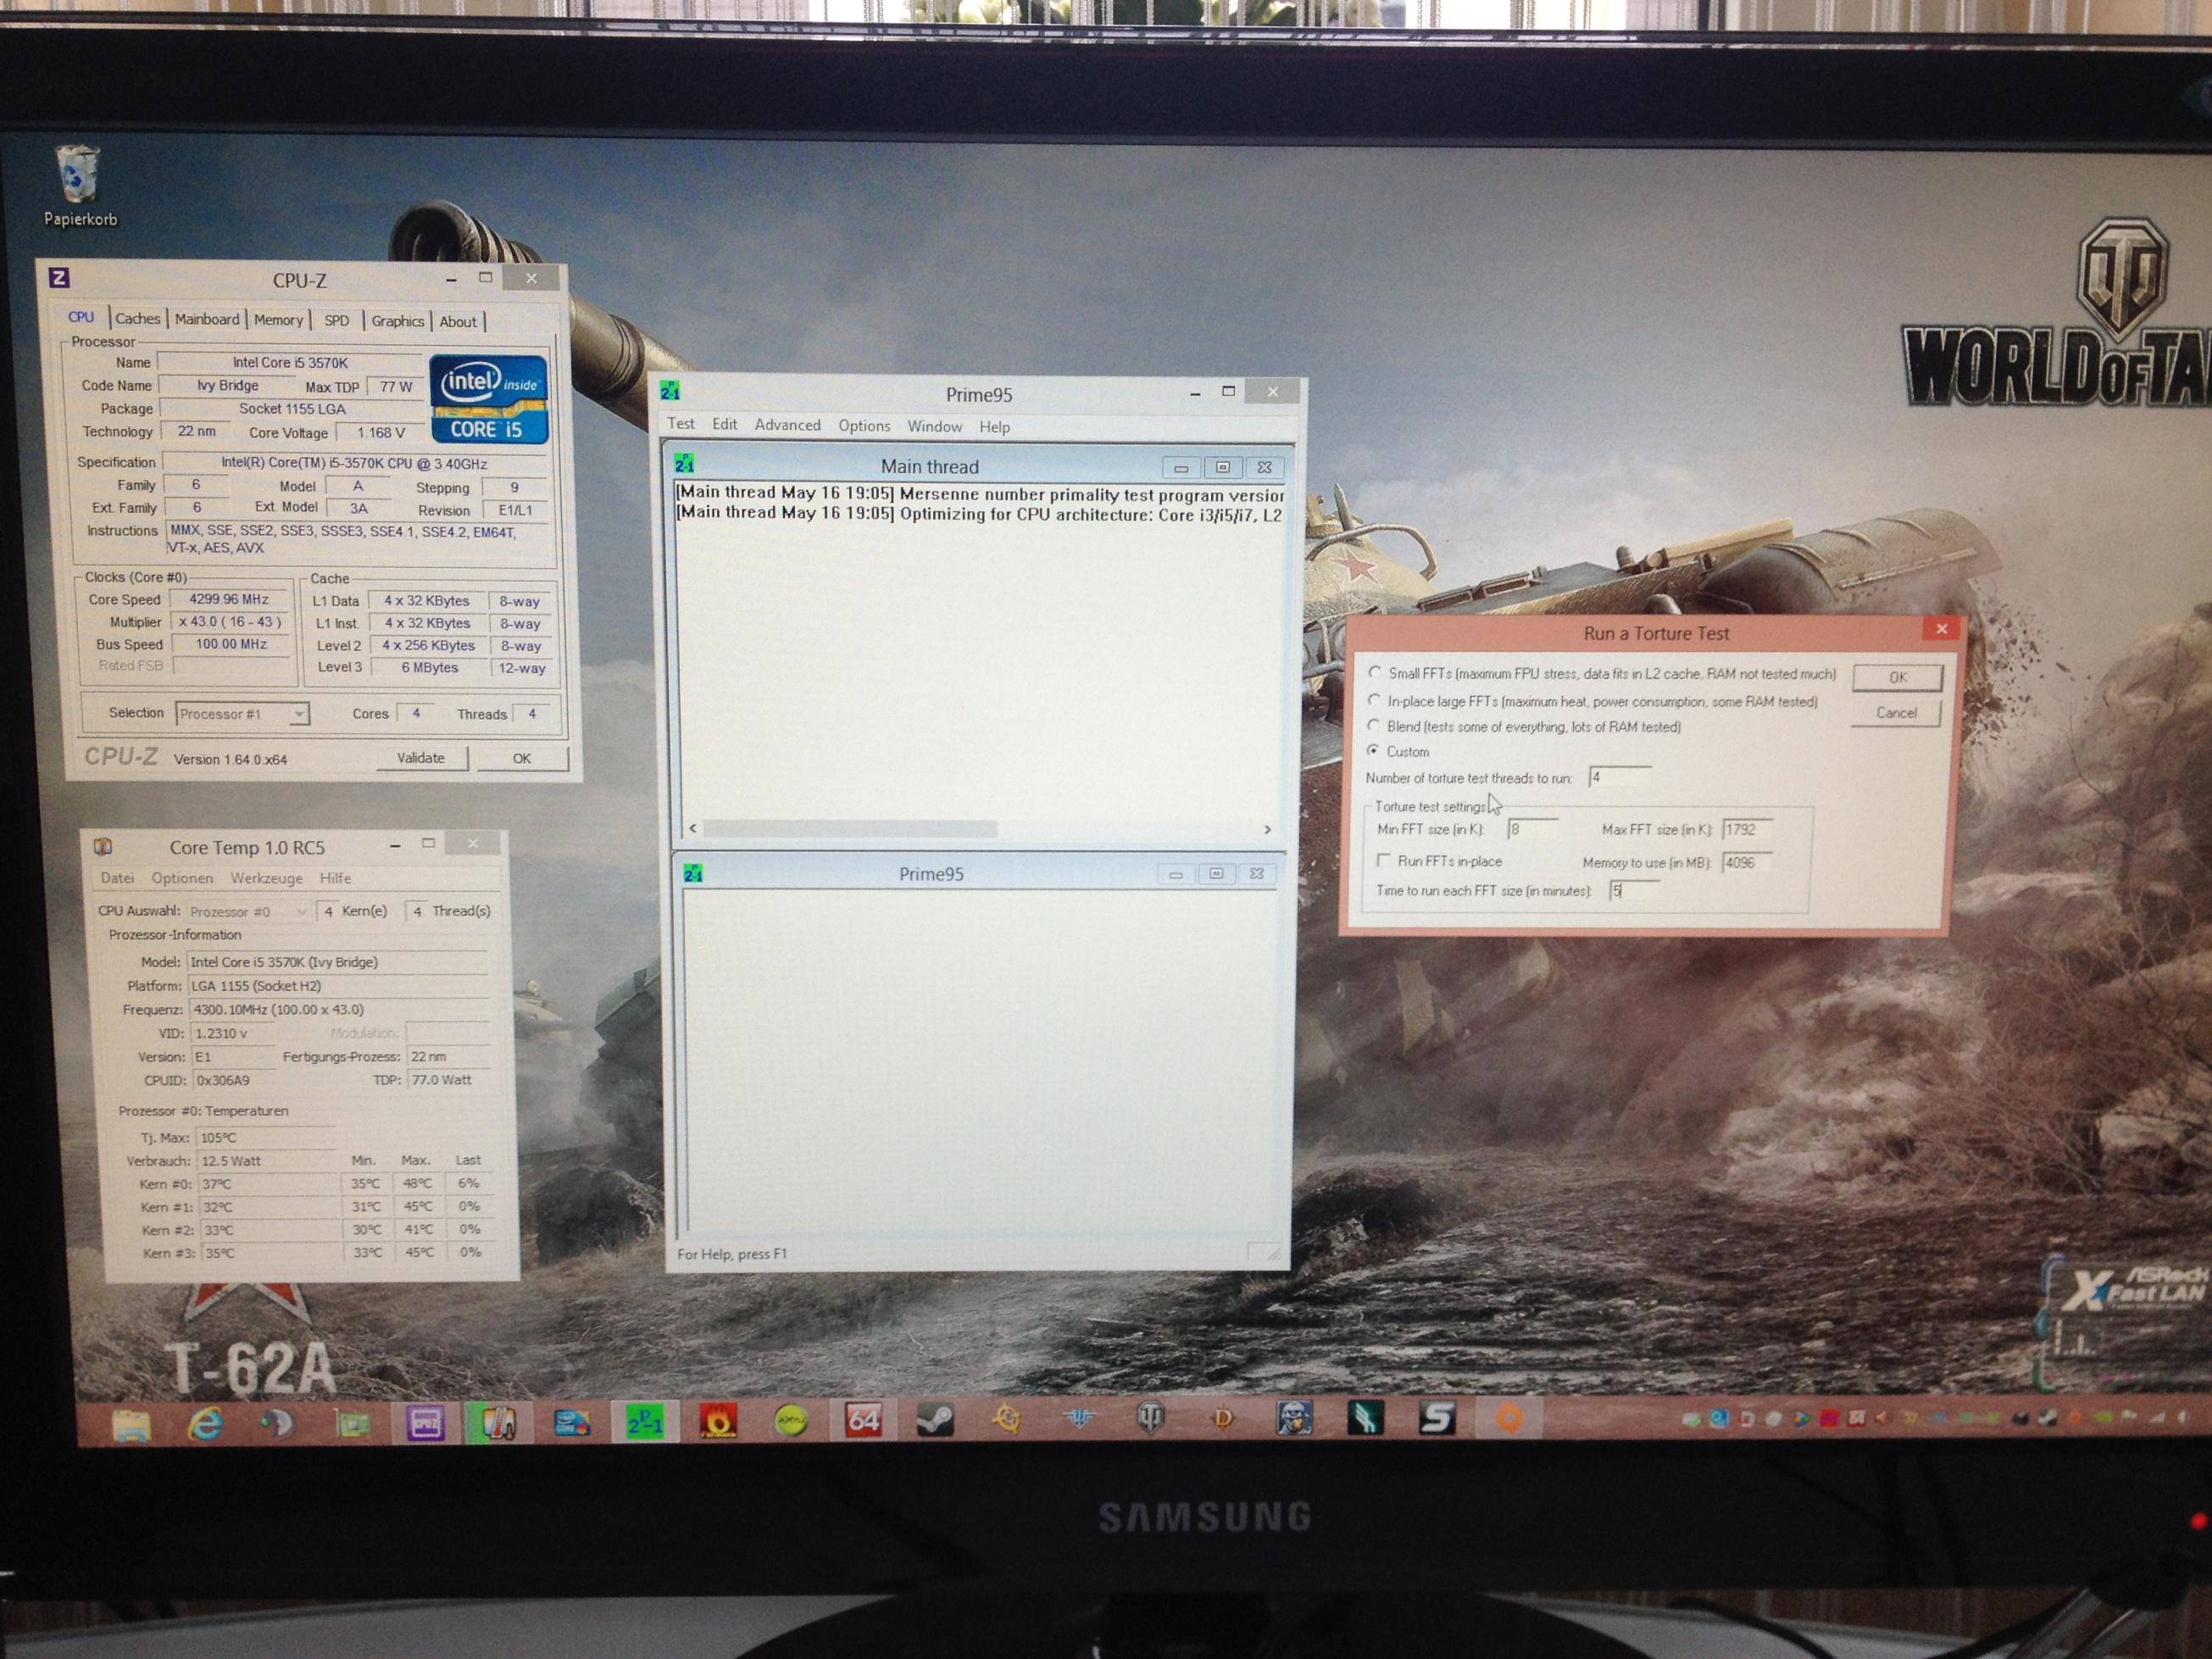Click World of Tanks taskbar icon
Image resolution: width=2212 pixels, height=1659 pixels.
(1151, 1419)
